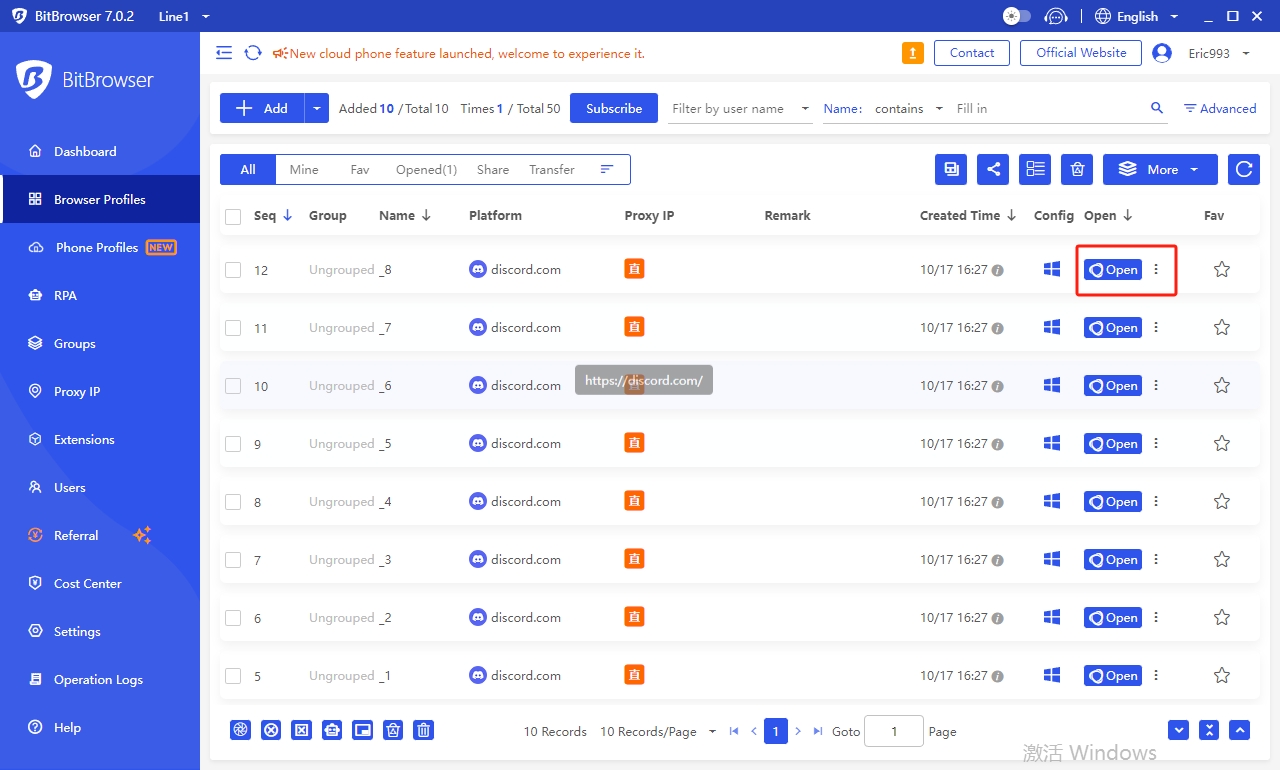Switch to the Fav tab
Screen dimensions: 1280x770
click(x=360, y=170)
